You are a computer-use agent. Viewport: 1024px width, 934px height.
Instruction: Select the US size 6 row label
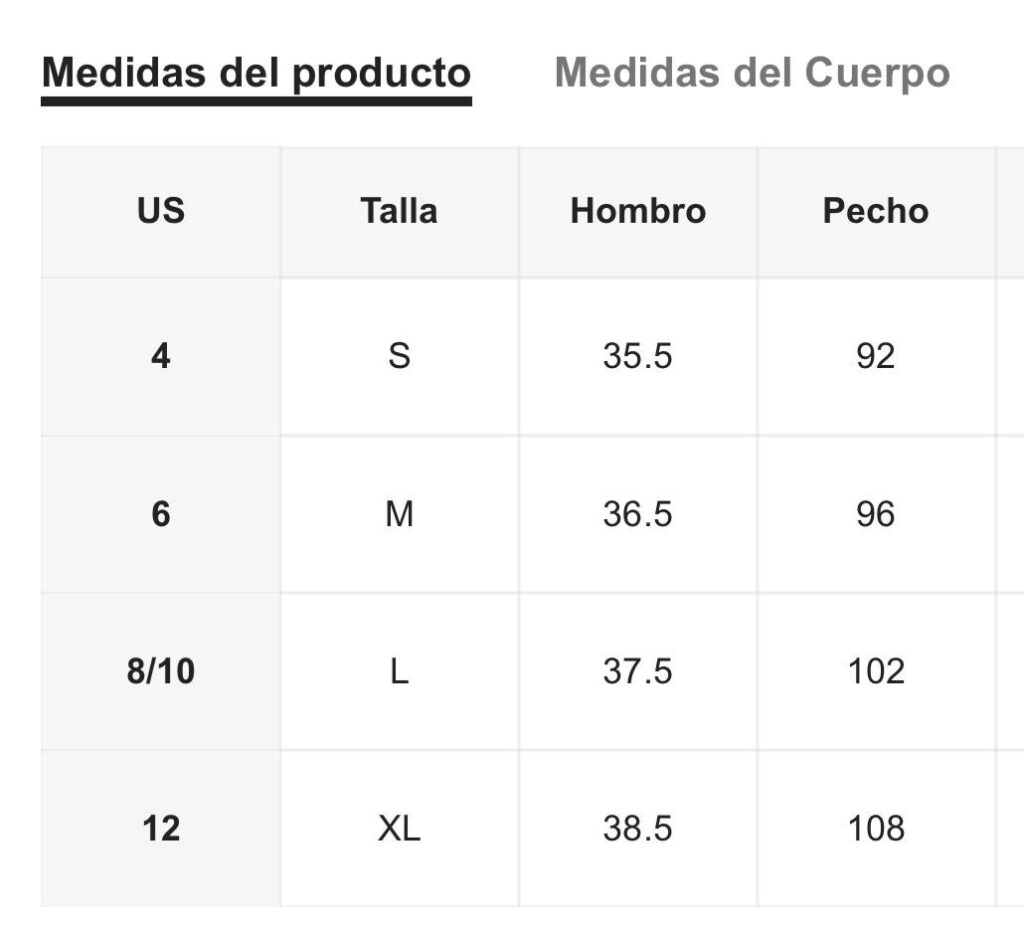click(x=161, y=514)
